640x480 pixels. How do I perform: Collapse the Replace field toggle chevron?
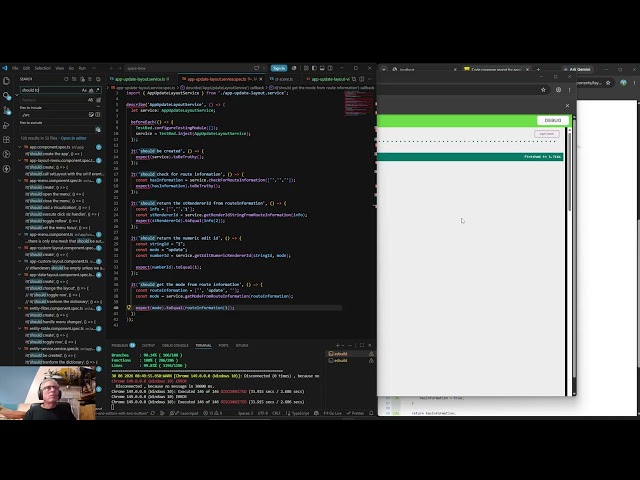coord(17,95)
